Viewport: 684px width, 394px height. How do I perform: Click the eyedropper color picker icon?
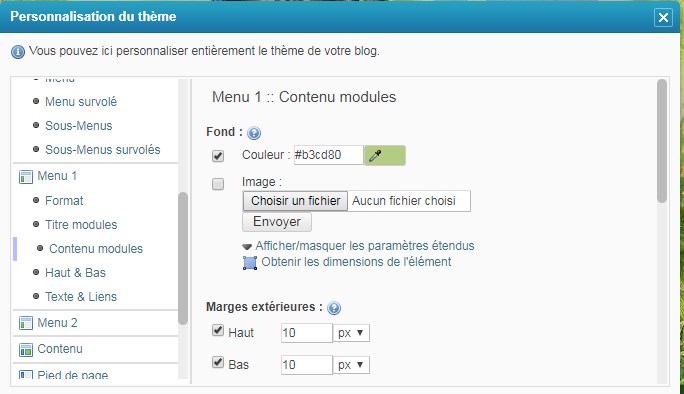(x=375, y=155)
